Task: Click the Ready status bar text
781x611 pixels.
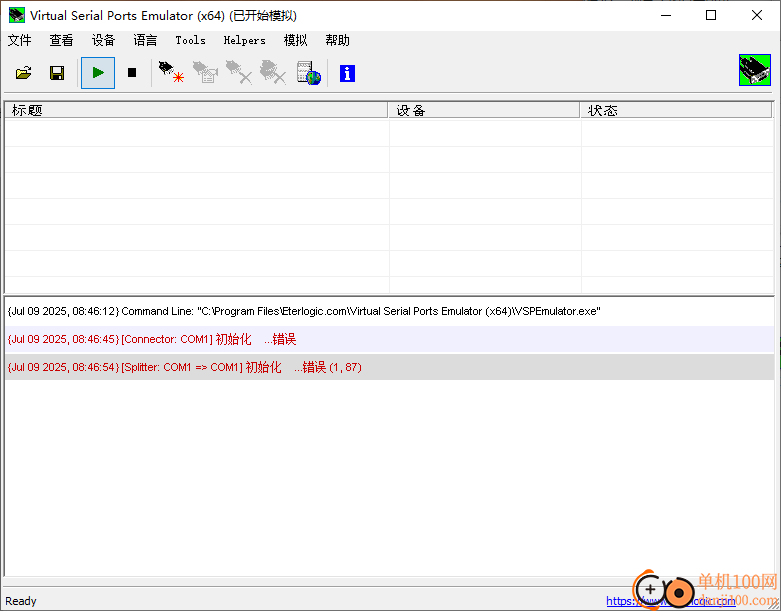Action: [x=21, y=601]
